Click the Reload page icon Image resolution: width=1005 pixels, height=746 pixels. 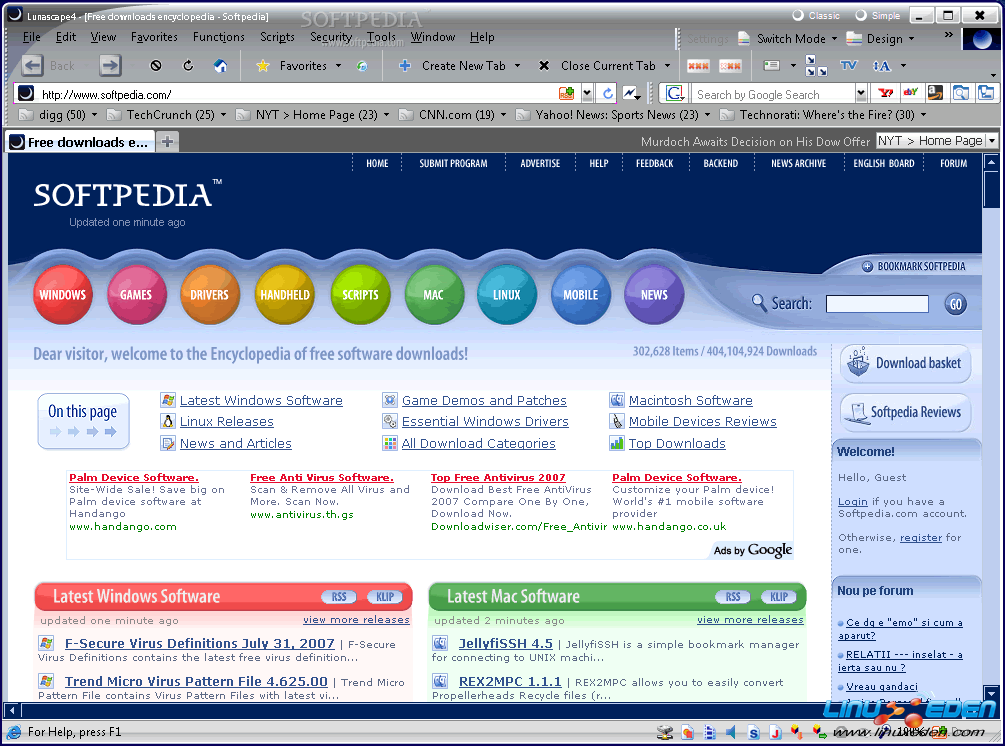click(x=188, y=66)
